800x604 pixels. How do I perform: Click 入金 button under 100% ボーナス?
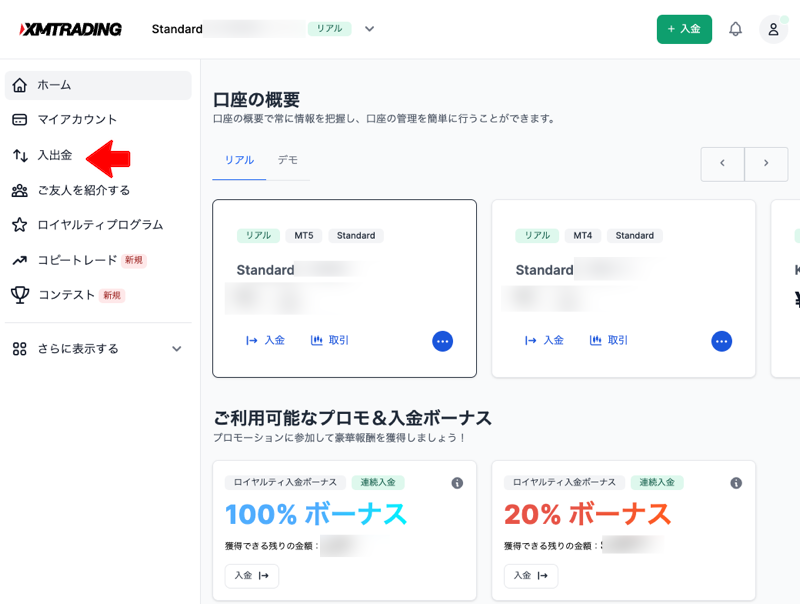tap(252, 576)
